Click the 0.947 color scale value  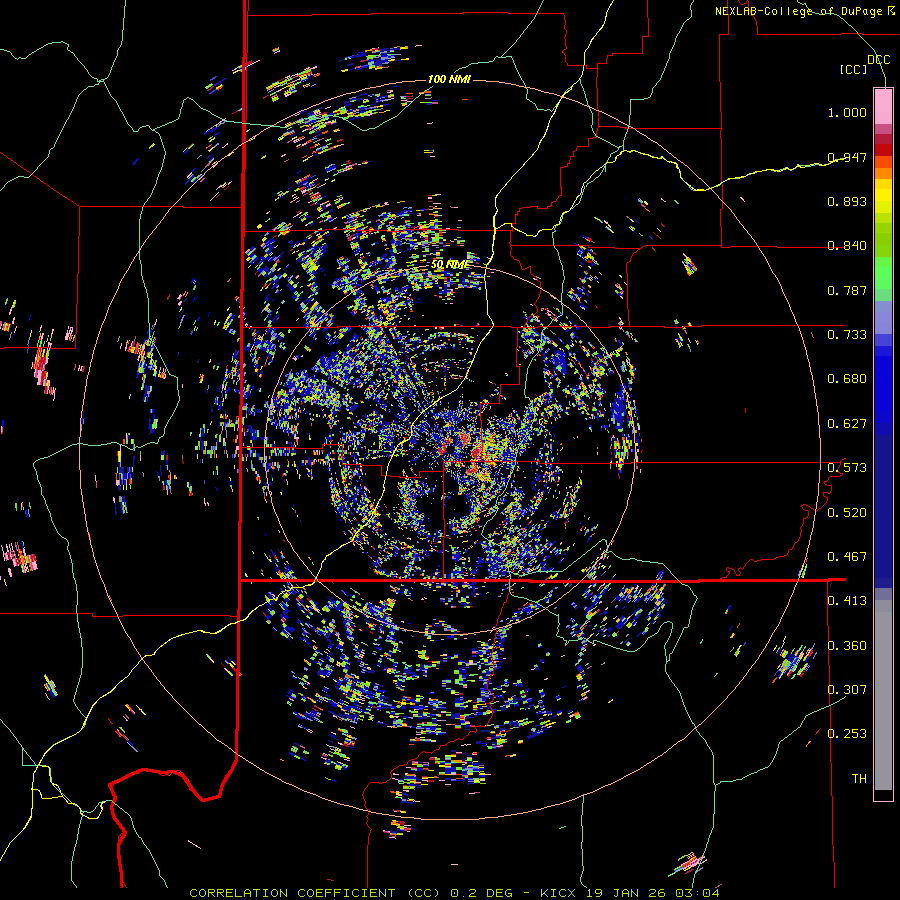click(x=847, y=157)
